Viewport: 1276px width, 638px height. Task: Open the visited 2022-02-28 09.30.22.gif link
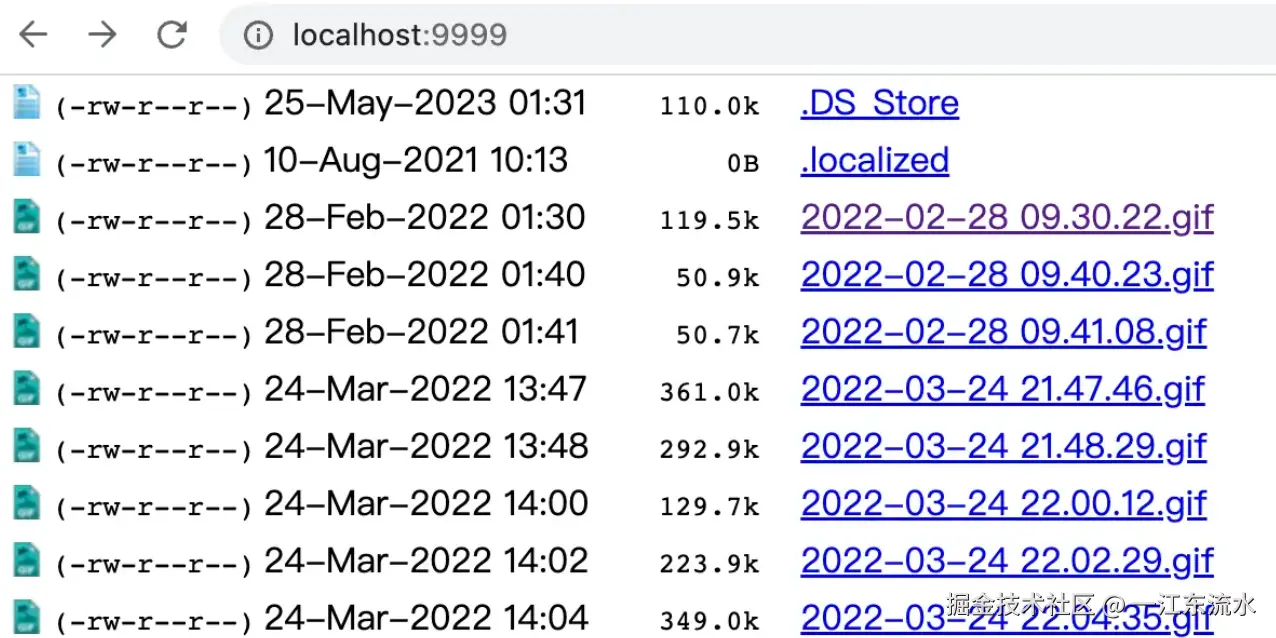[1007, 217]
